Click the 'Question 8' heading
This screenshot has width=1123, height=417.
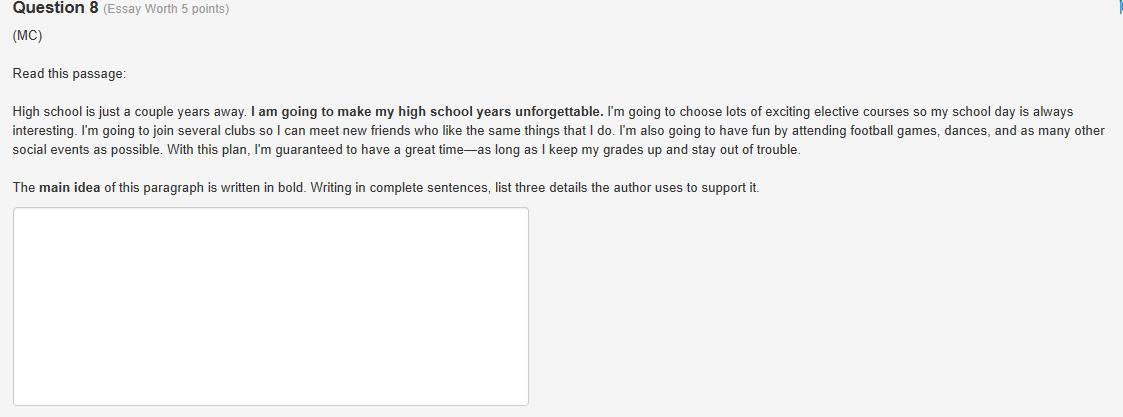click(55, 8)
